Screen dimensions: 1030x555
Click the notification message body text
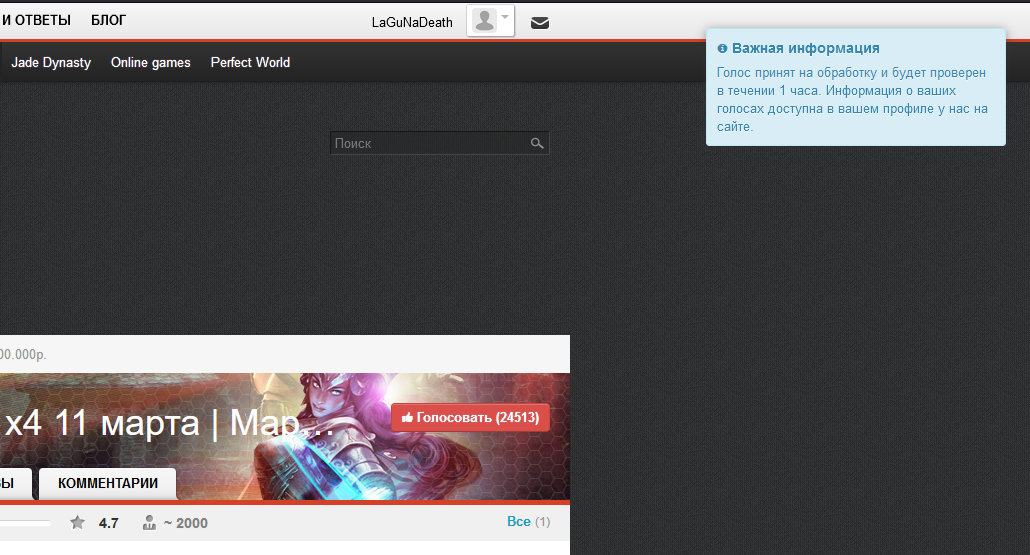click(852, 100)
